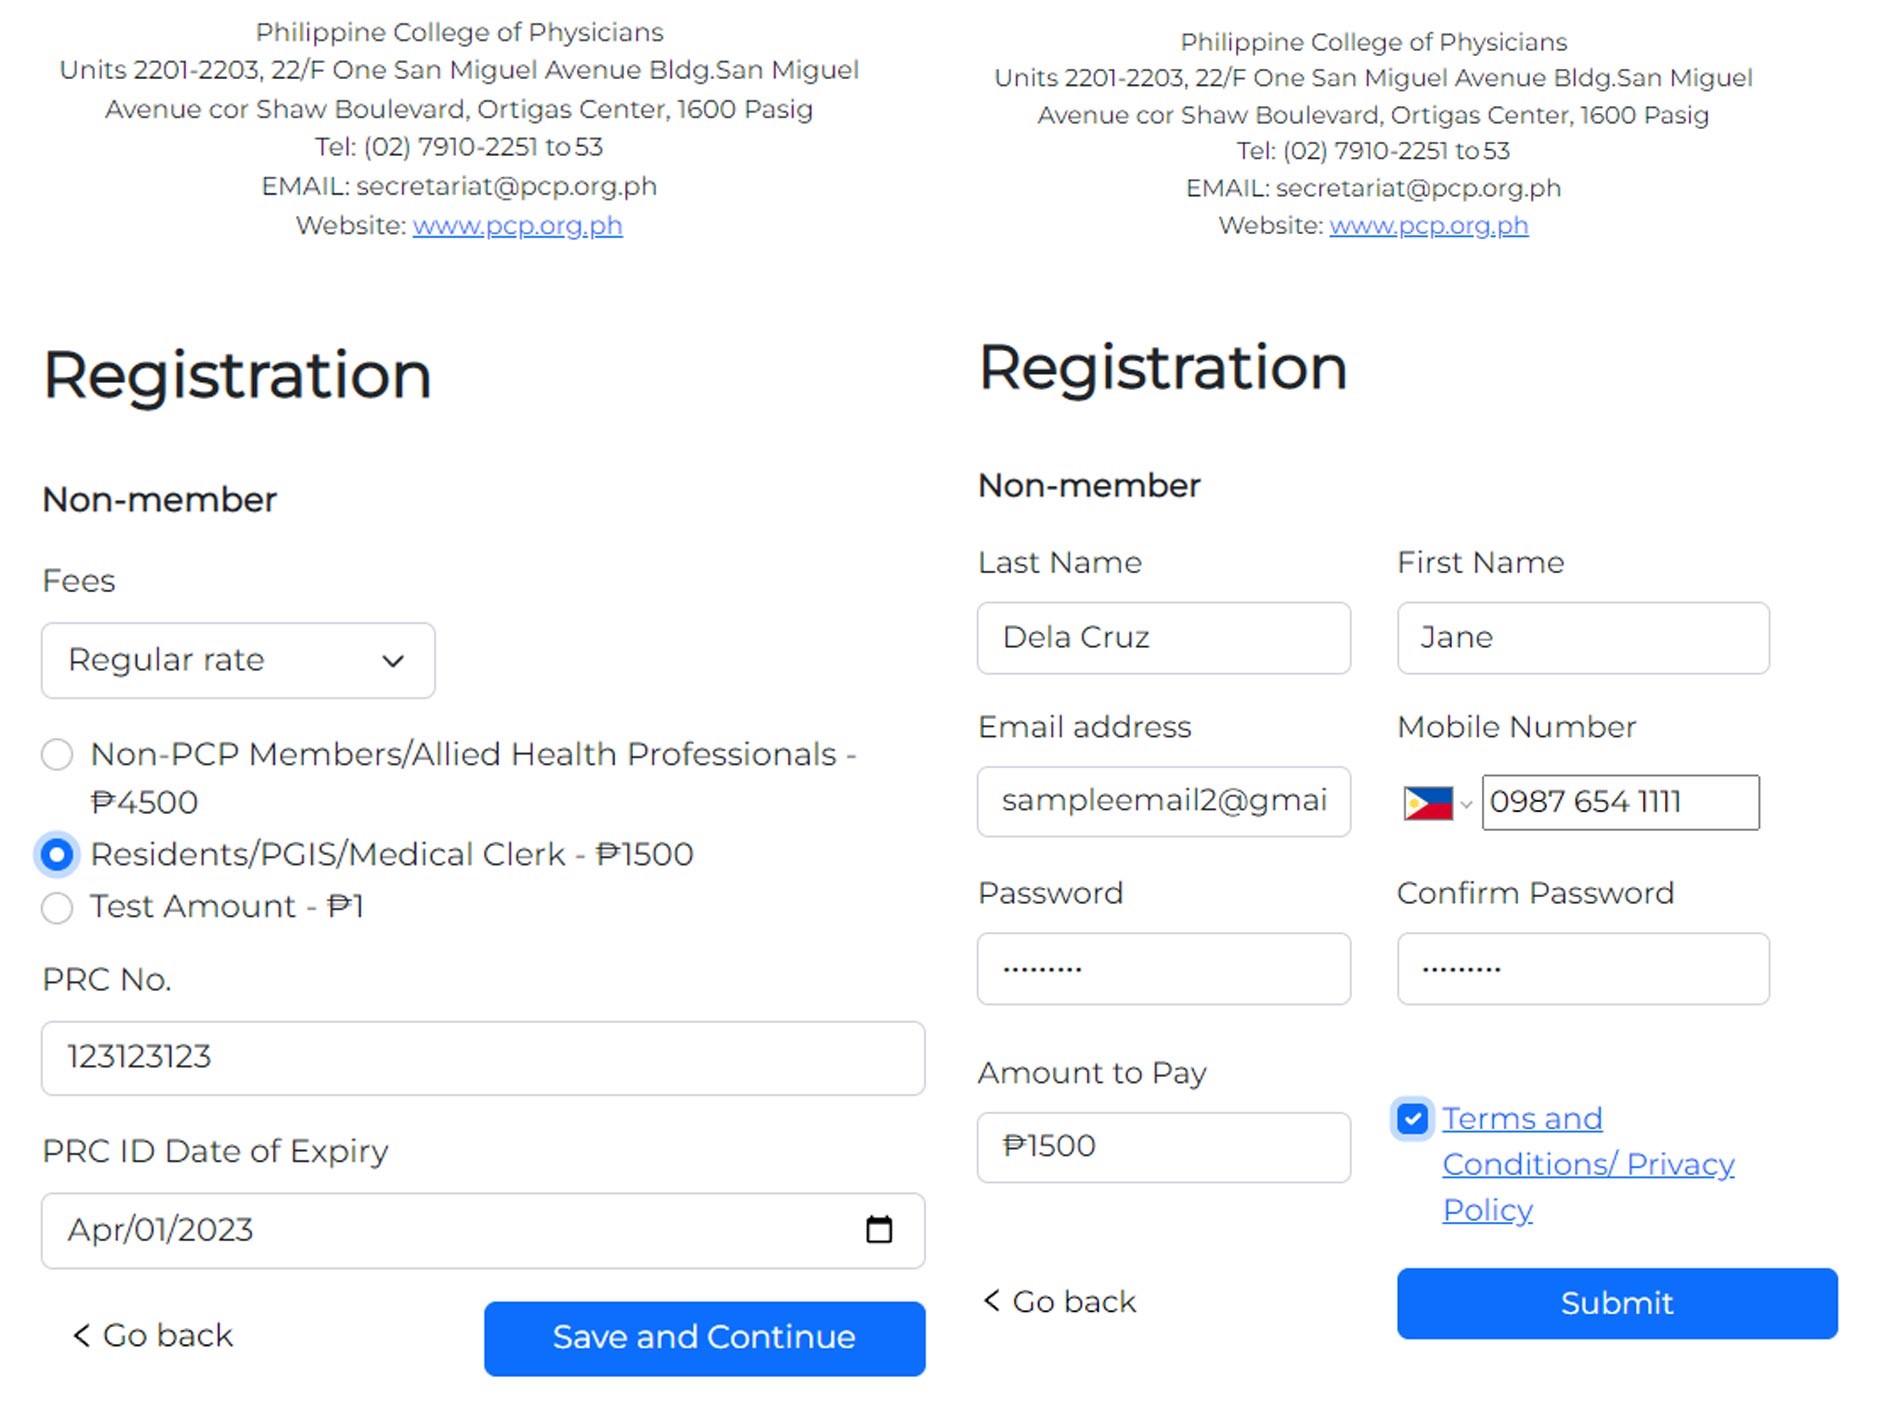The image size is (1890, 1417).
Task: Click the blue Submit button
Action: (x=1616, y=1302)
